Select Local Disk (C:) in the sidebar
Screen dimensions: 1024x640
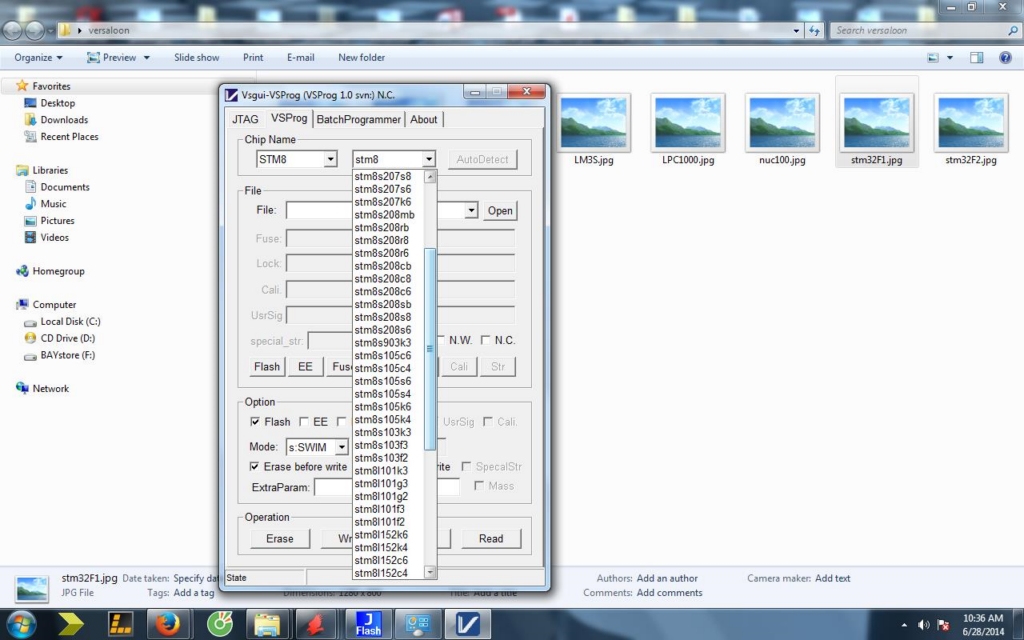pyautogui.click(x=70, y=322)
